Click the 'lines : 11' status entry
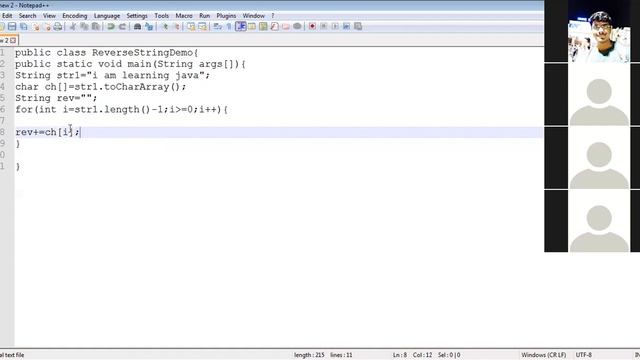This screenshot has height=360, width=640. [x=341, y=355]
